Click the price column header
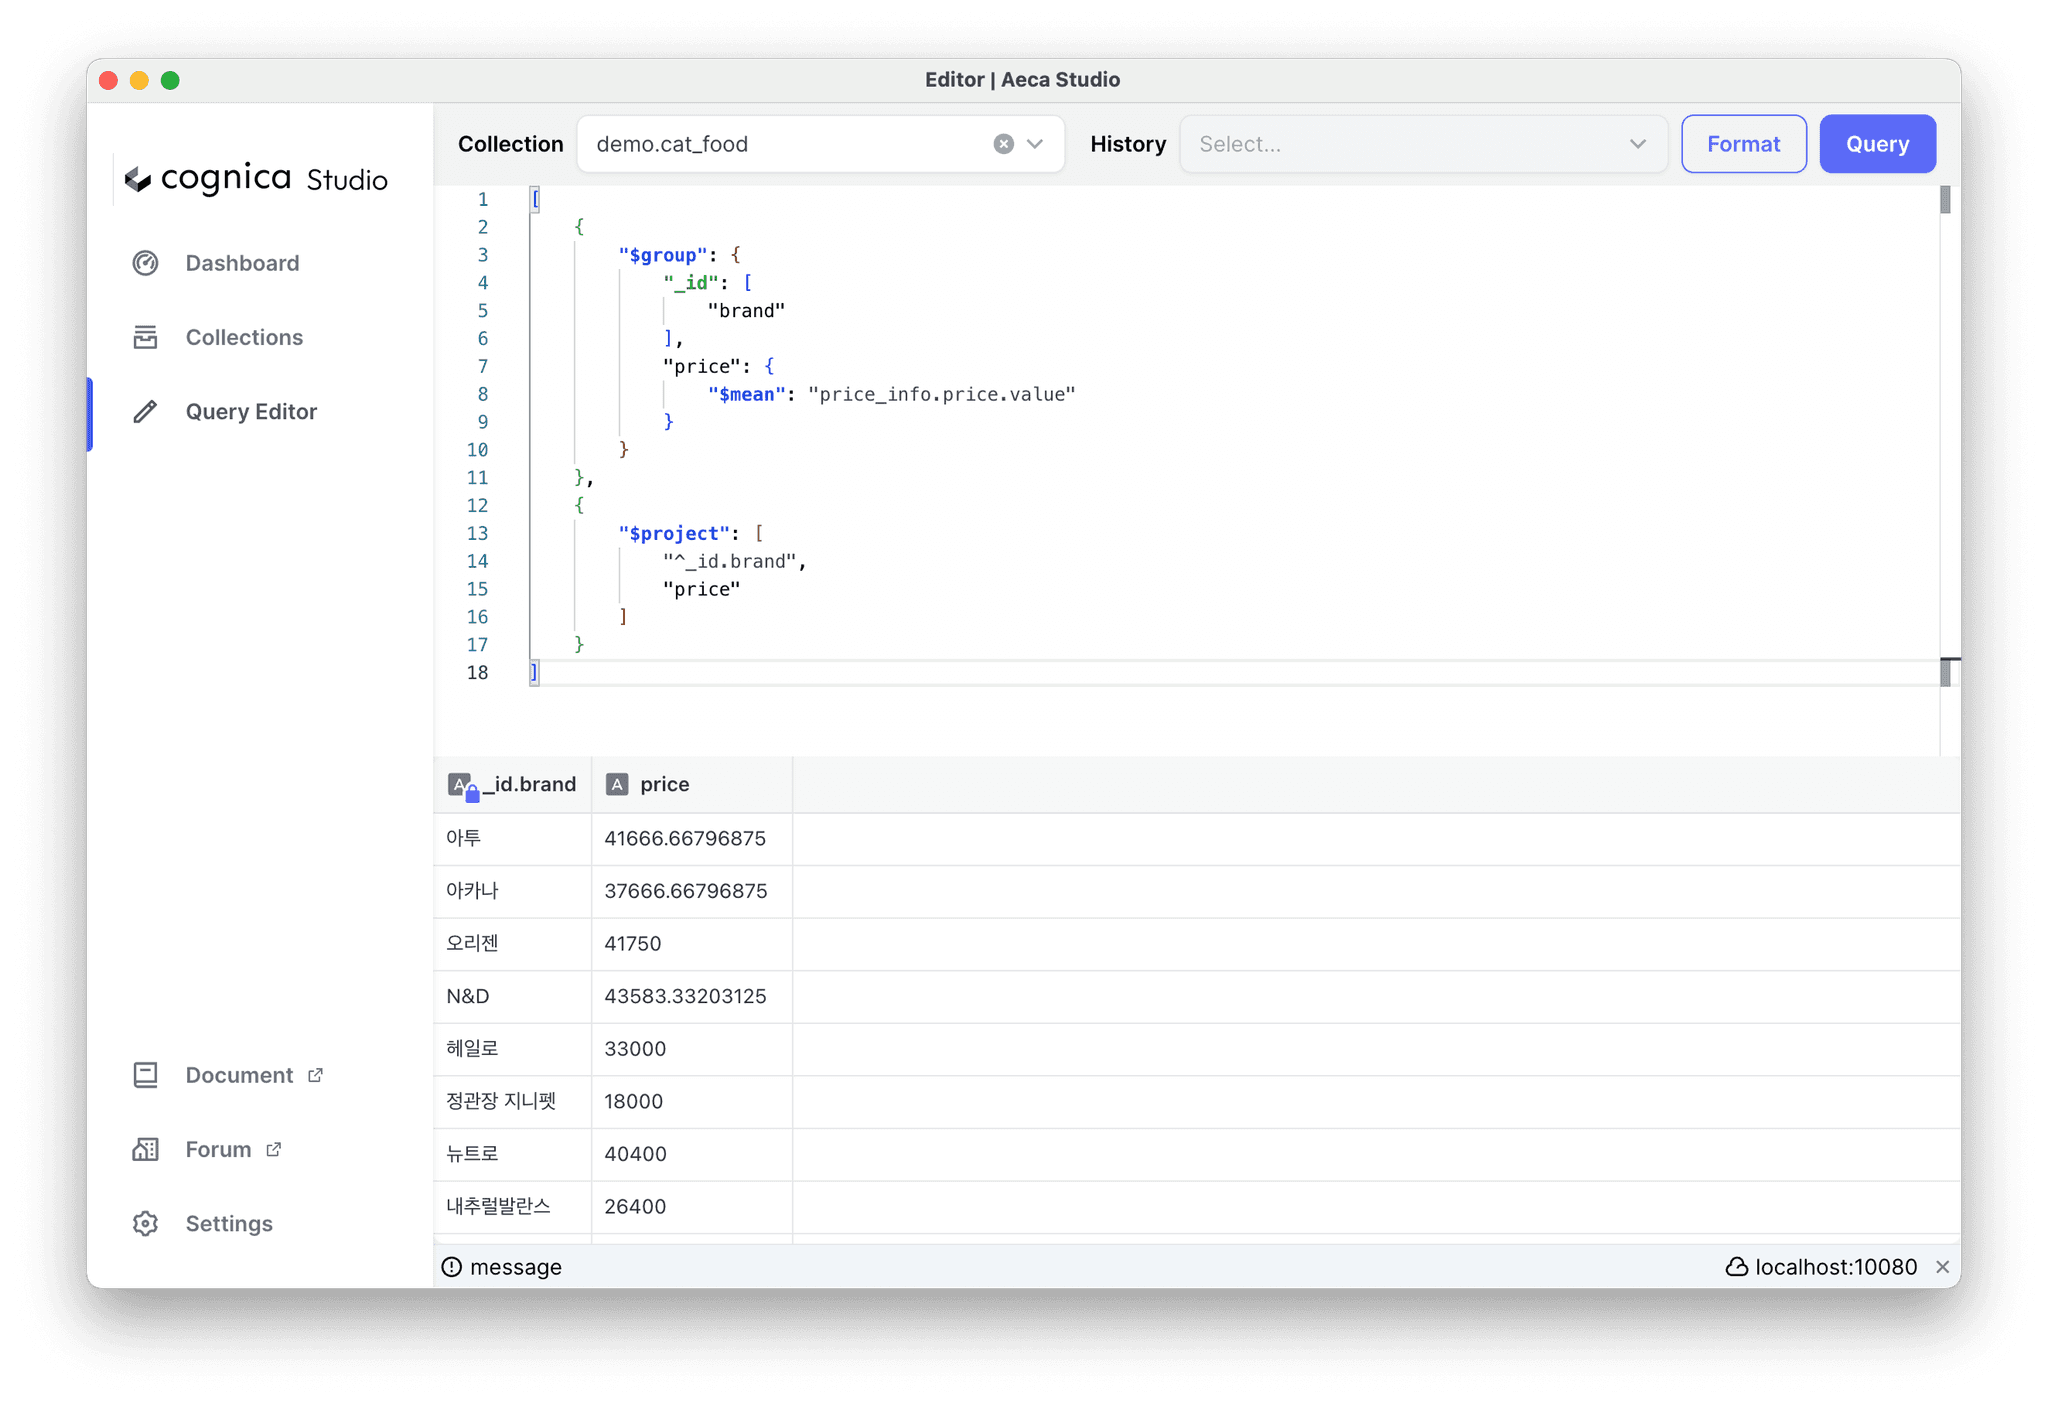 (x=665, y=784)
